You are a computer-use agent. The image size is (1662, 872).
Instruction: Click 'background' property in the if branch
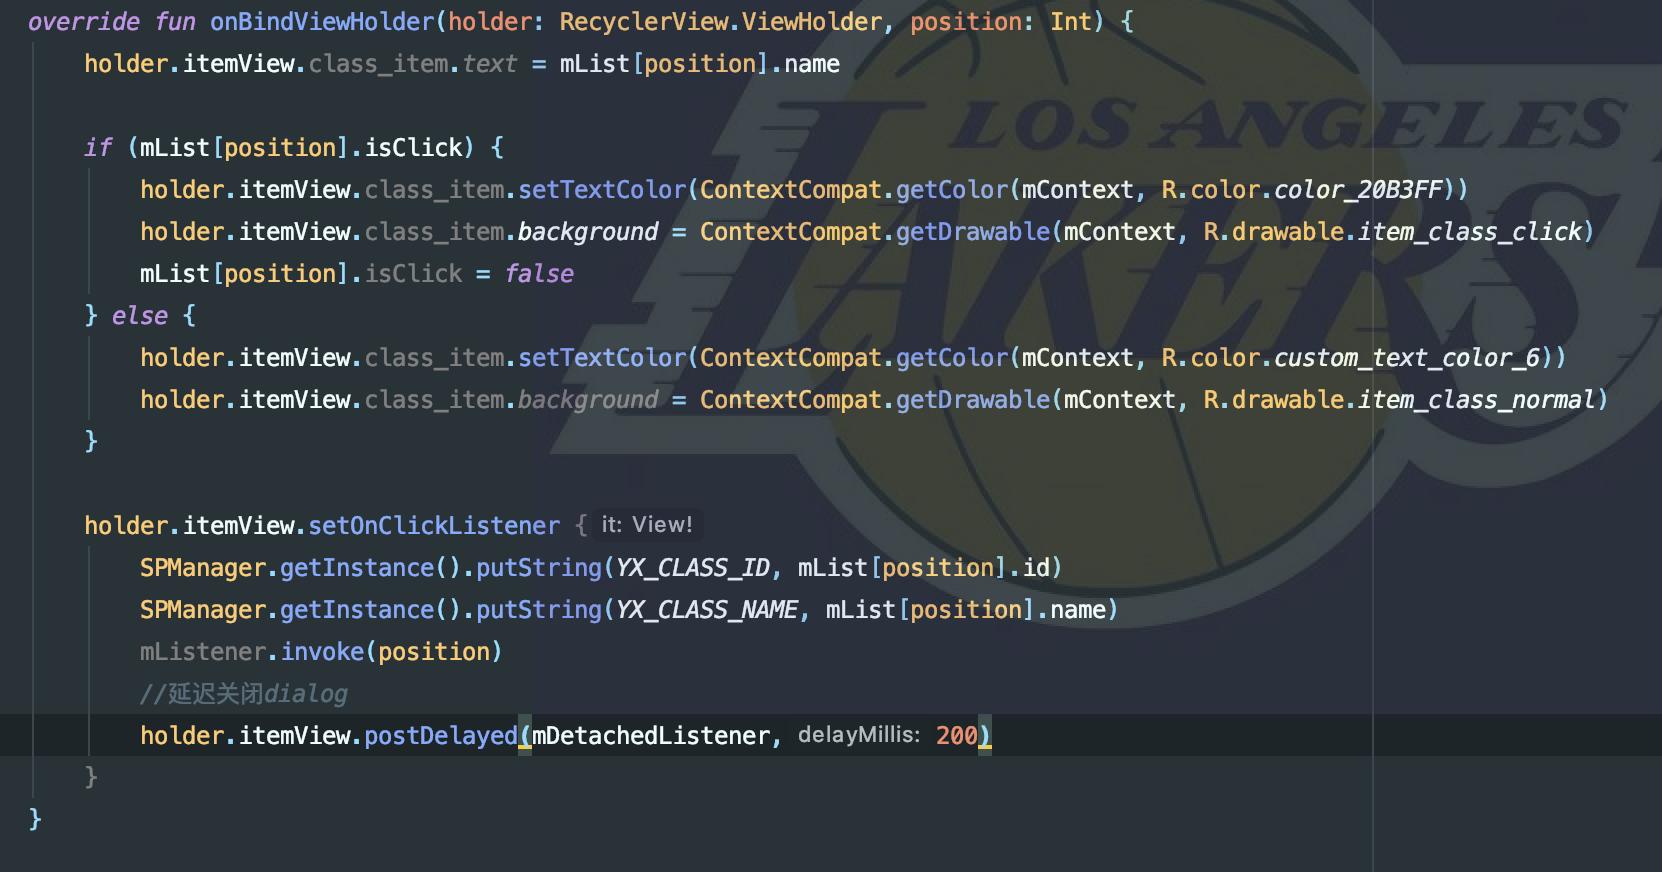pos(588,232)
